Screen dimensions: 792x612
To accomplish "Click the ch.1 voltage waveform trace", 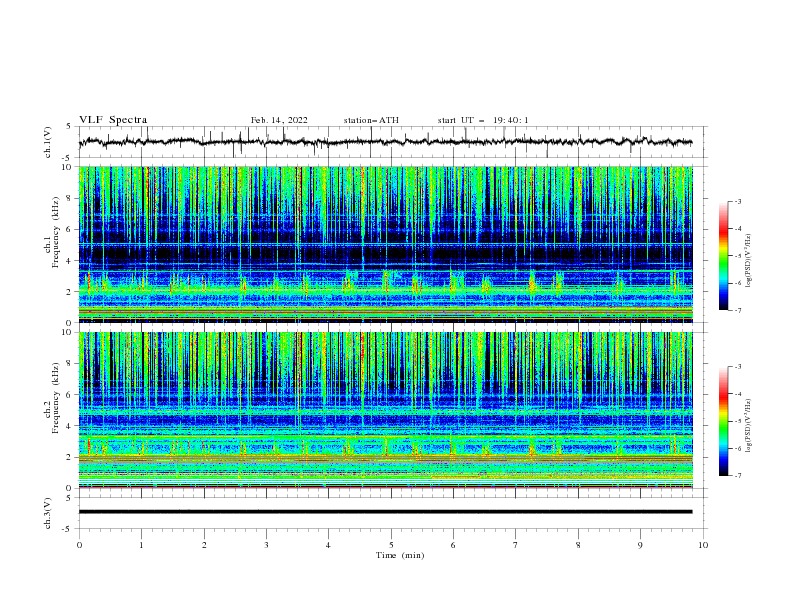I will point(385,142).
